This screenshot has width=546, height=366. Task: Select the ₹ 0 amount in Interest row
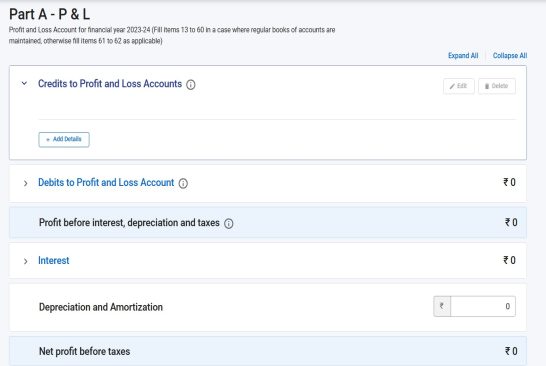click(509, 260)
